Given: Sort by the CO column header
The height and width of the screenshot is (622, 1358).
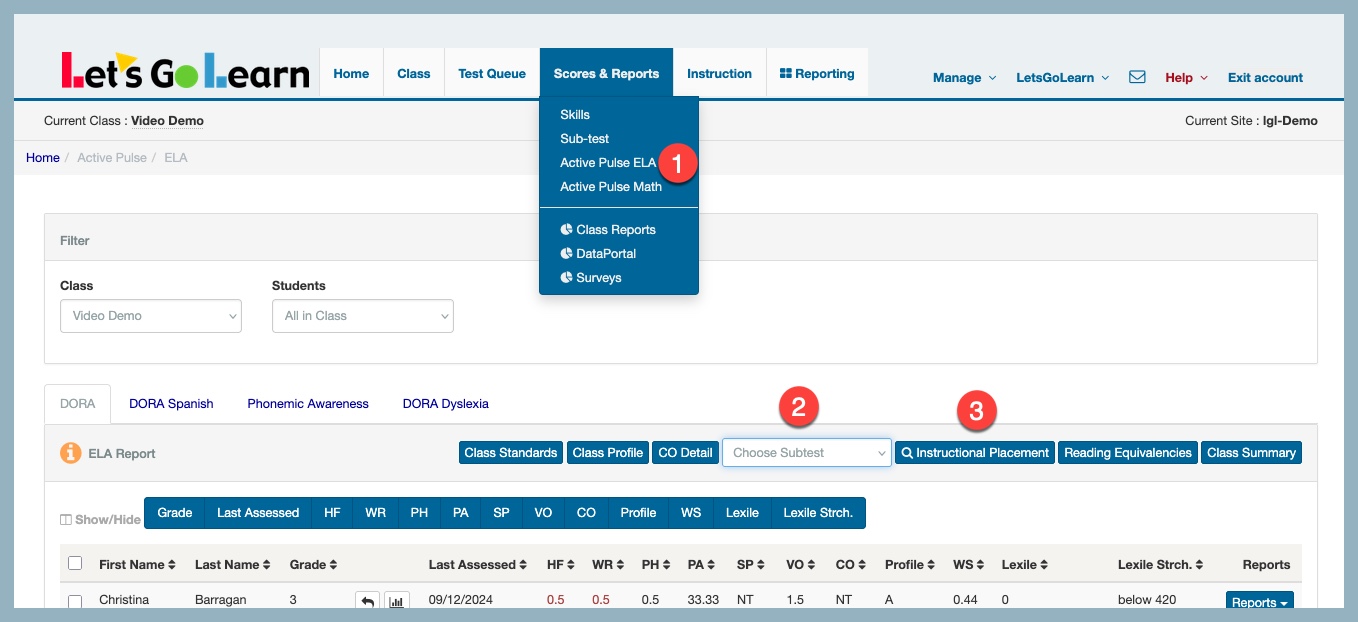Looking at the screenshot, I should (x=851, y=565).
